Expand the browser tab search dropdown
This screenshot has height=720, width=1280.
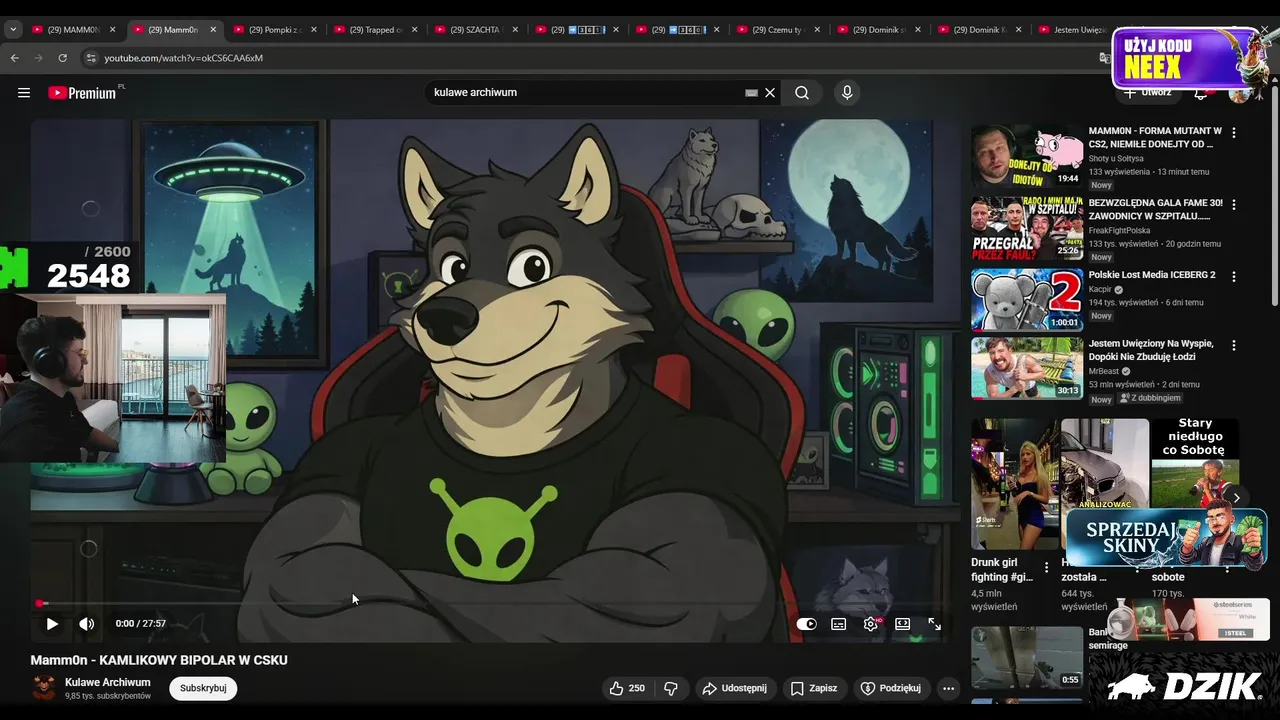[13, 30]
